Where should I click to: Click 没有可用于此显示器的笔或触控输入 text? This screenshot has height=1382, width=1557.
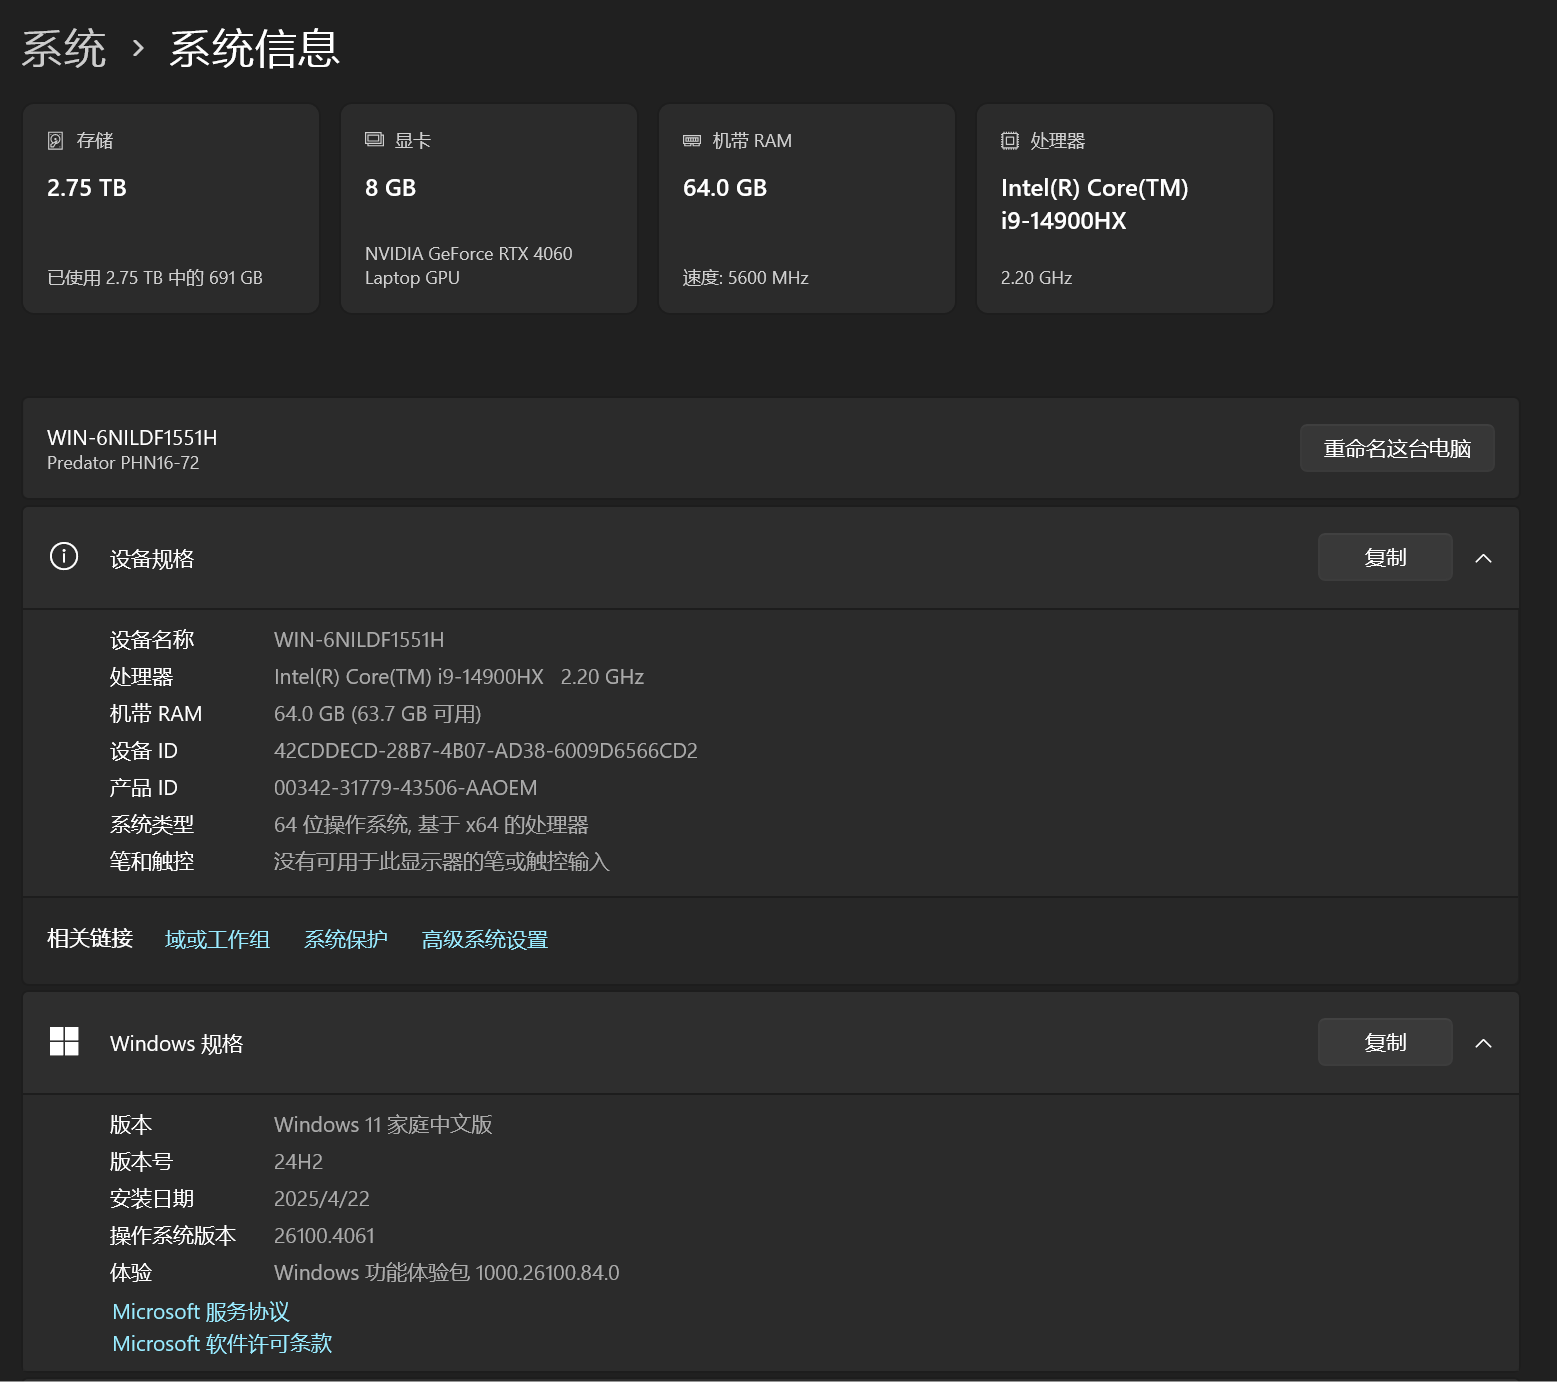coord(441,861)
